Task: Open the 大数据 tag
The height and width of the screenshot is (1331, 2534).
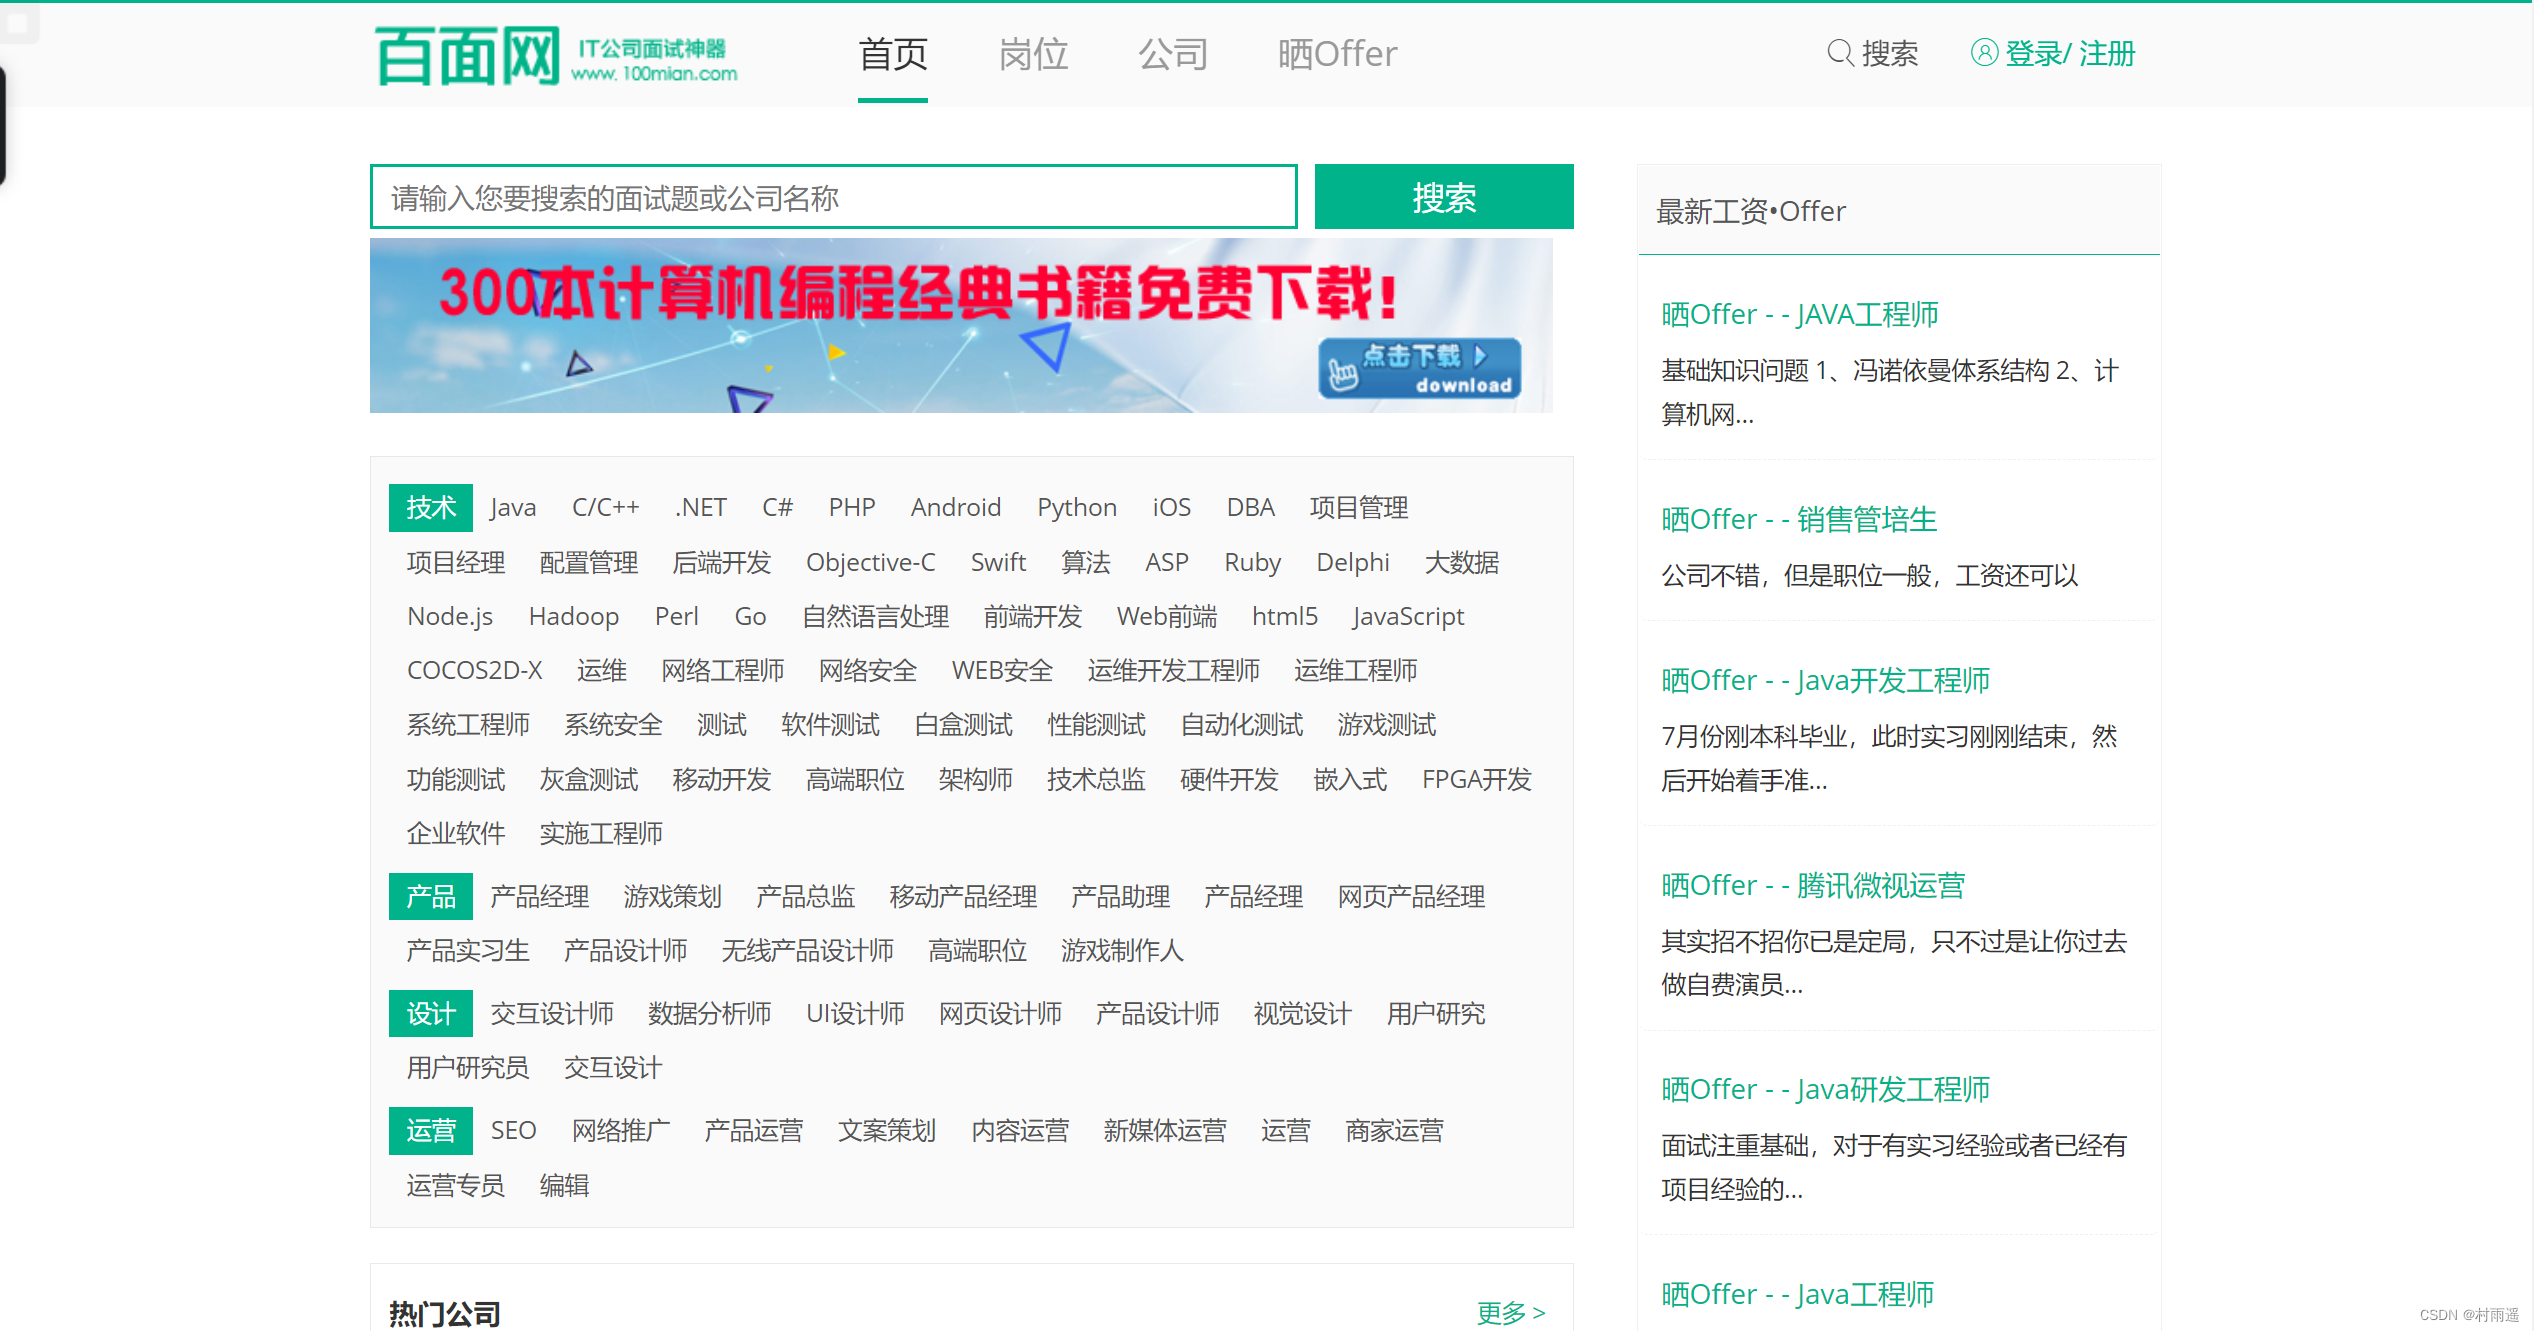Action: click(1462, 563)
